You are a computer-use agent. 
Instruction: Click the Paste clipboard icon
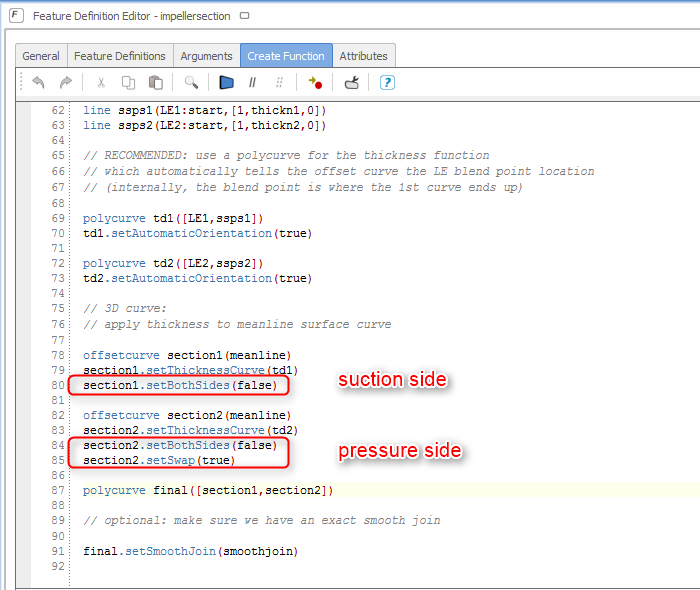(x=156, y=83)
